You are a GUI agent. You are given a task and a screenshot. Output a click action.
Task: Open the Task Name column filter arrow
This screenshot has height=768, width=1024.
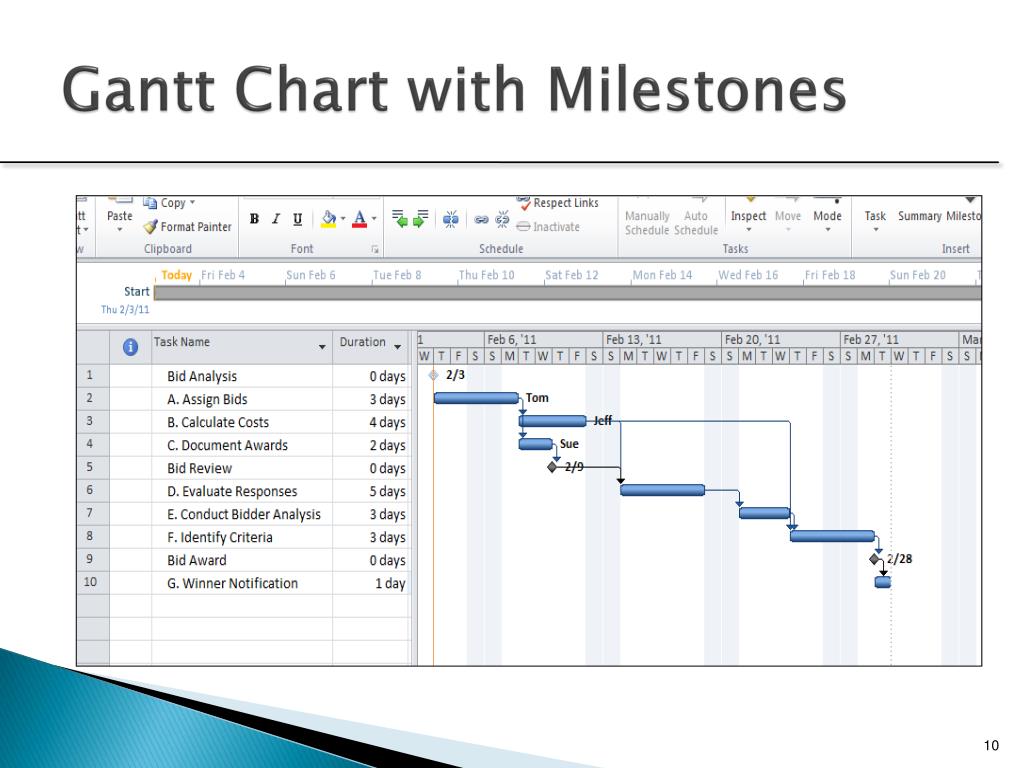322,347
